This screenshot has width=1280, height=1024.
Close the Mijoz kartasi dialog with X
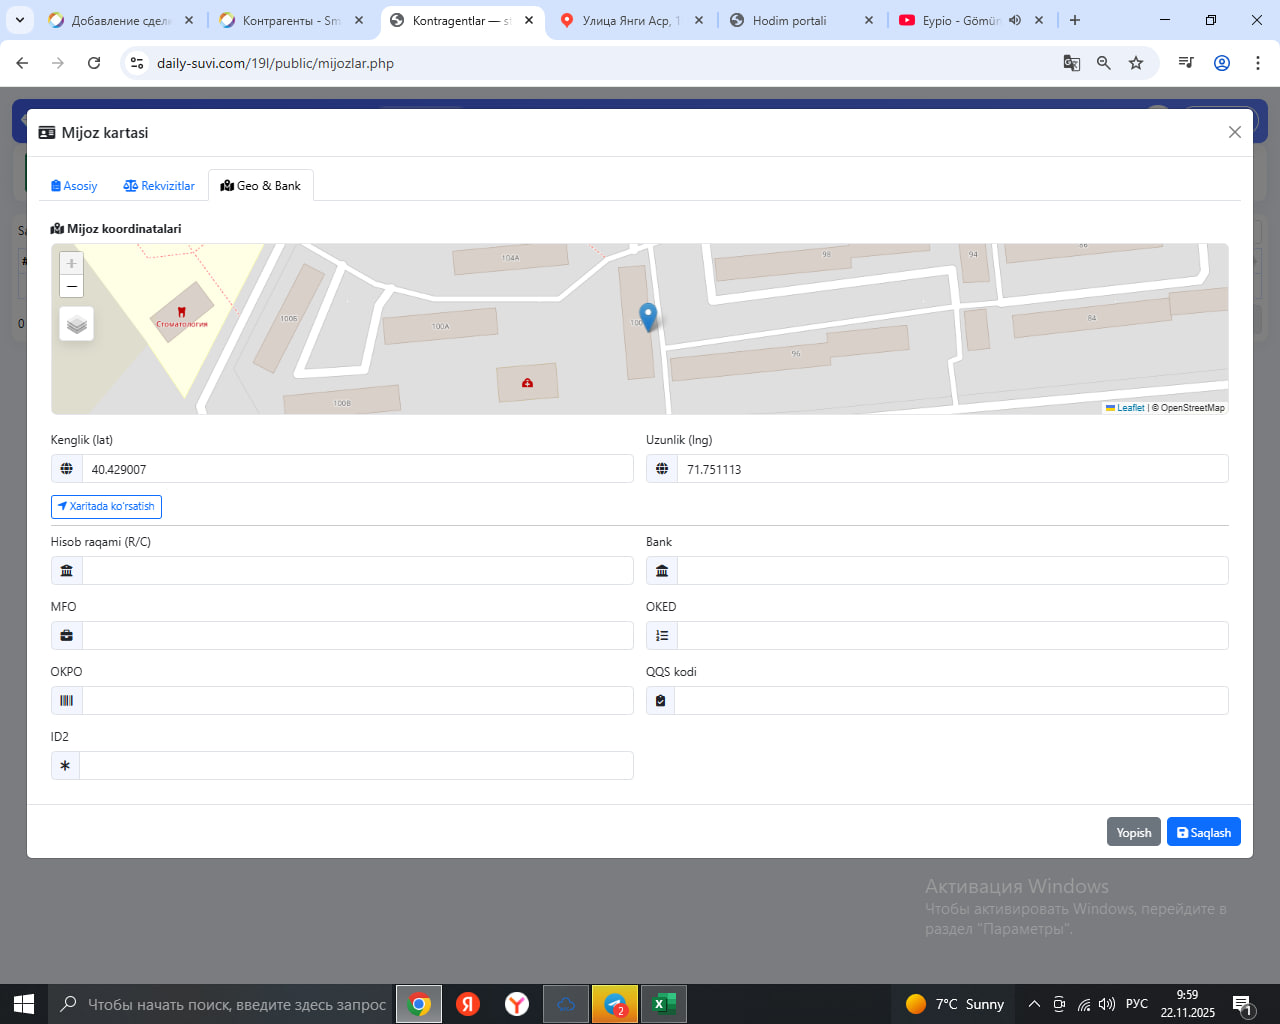tap(1235, 132)
